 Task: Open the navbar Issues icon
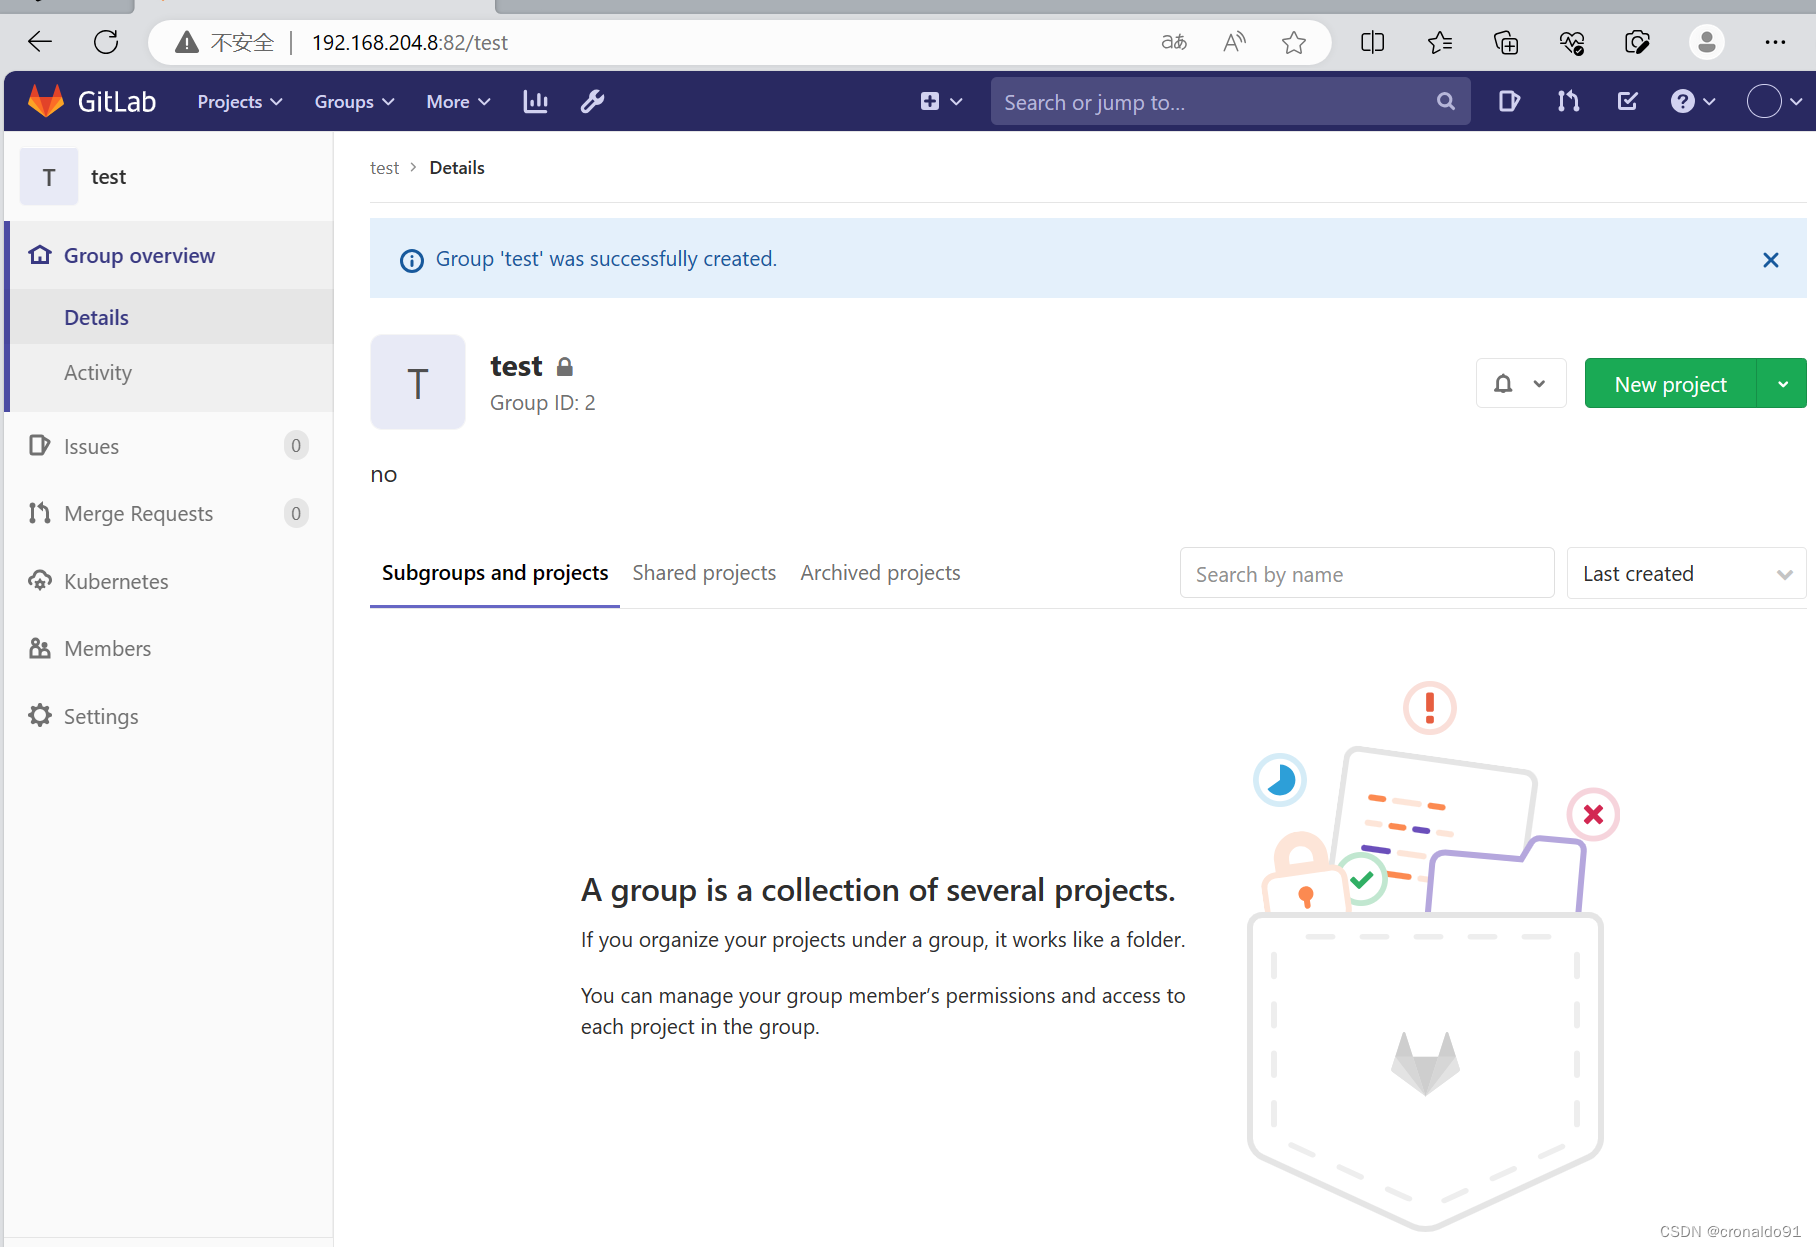point(1509,101)
